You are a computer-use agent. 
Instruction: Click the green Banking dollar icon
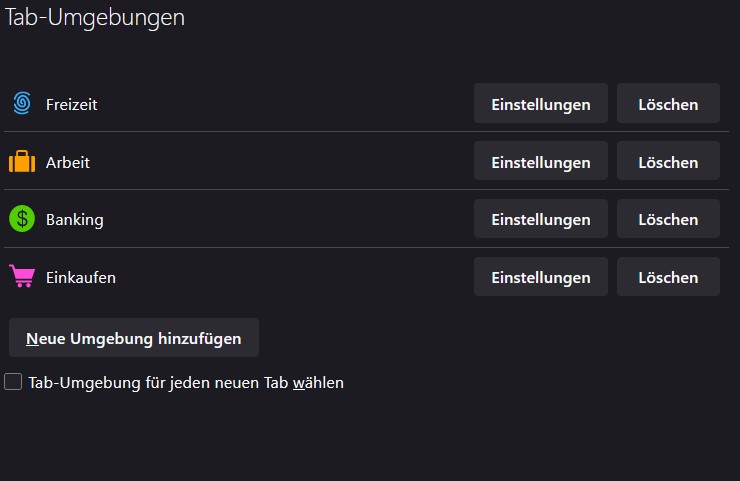22,219
